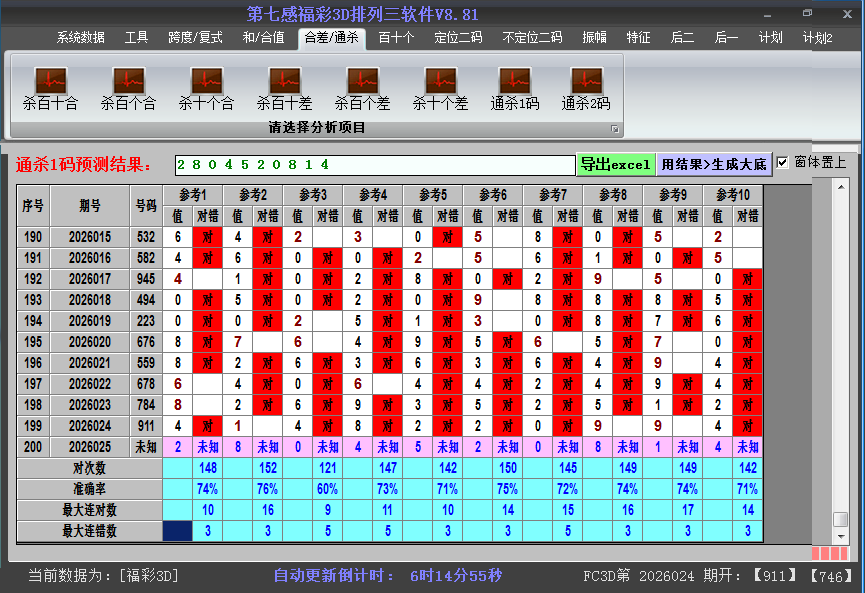
Task: Toggle the 窗体置上 checkbox
Action: [783, 161]
